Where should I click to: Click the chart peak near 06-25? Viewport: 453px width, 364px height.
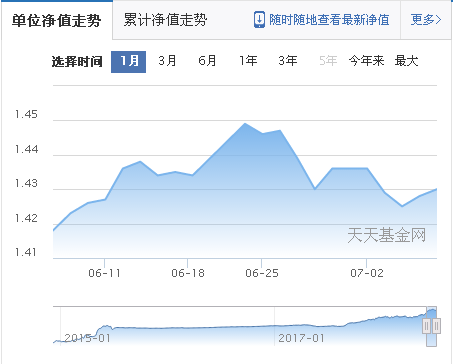pyautogui.click(x=245, y=123)
